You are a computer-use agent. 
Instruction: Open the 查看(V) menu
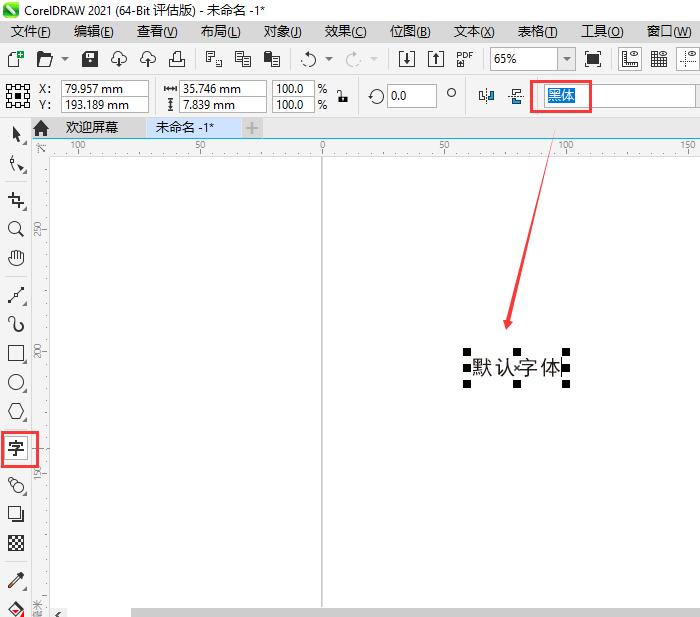point(157,31)
